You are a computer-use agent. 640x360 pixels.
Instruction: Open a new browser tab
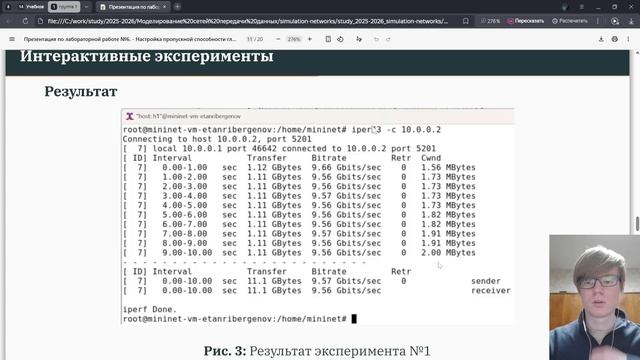click(178, 7)
